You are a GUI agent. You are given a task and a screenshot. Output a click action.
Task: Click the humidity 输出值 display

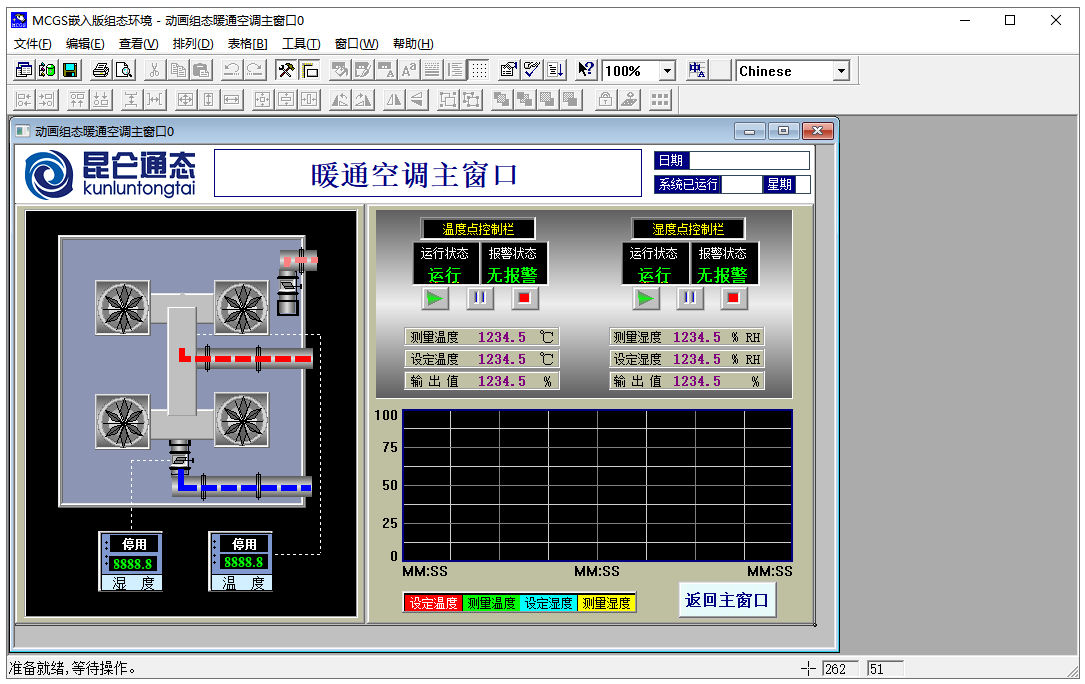pos(698,381)
